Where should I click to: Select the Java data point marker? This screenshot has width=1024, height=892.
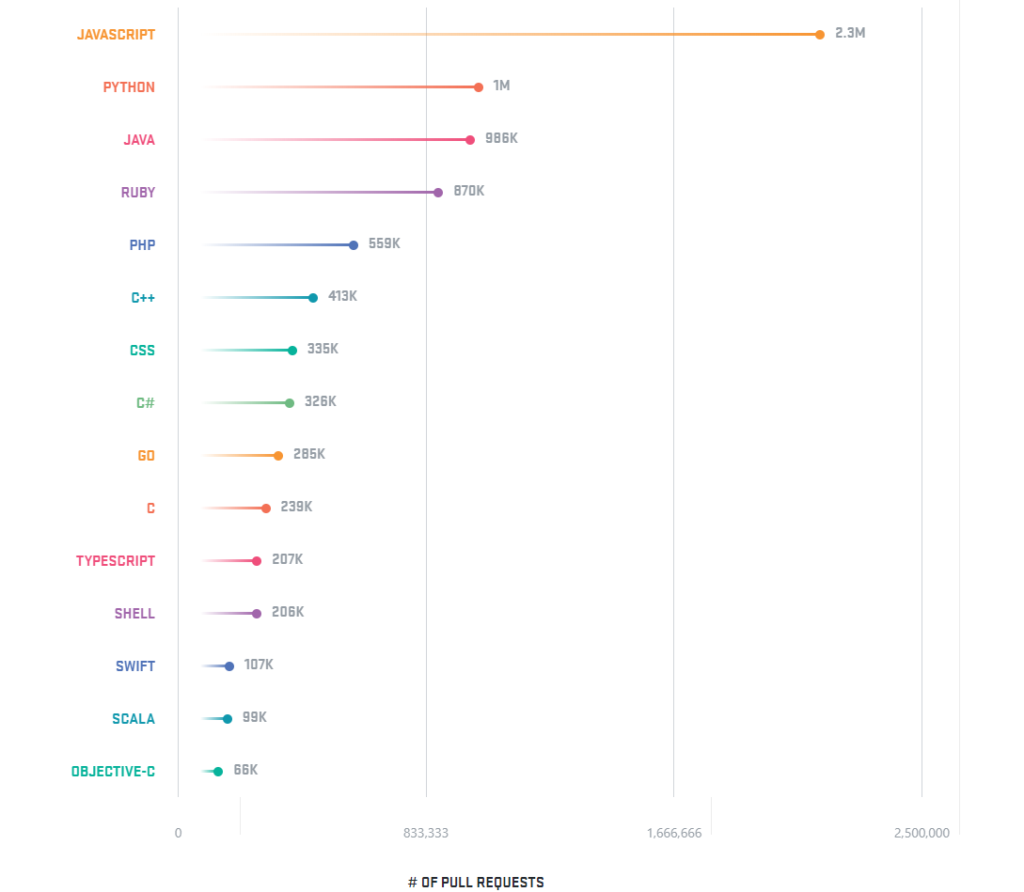tap(470, 140)
